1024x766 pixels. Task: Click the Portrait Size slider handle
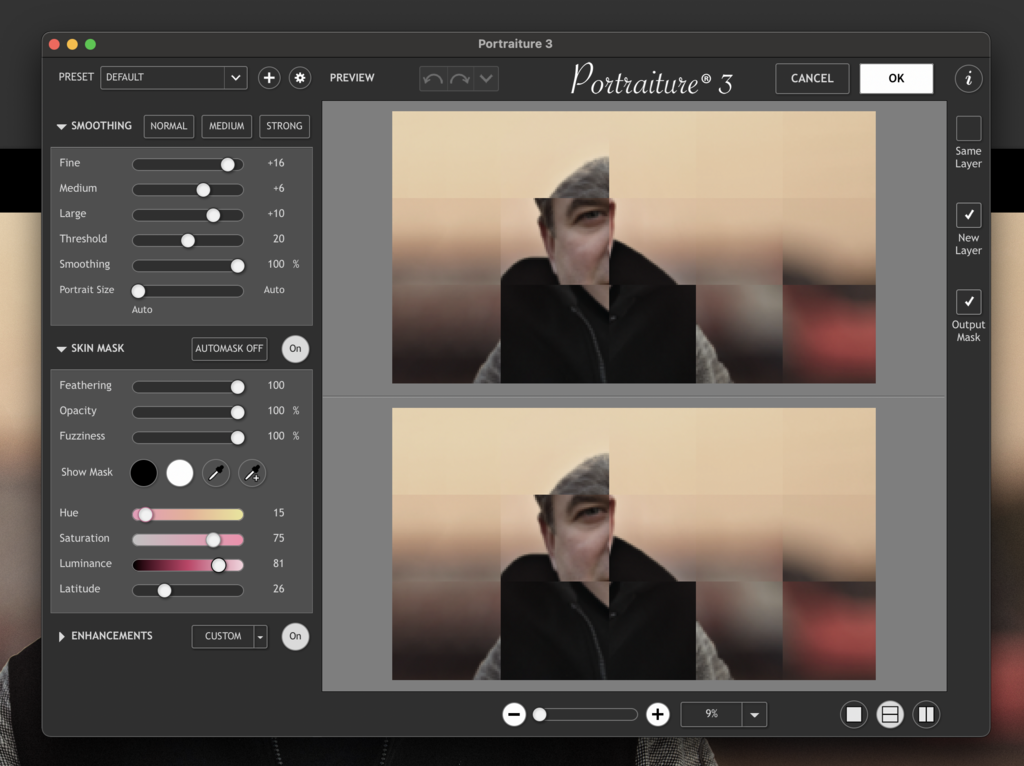[138, 291]
